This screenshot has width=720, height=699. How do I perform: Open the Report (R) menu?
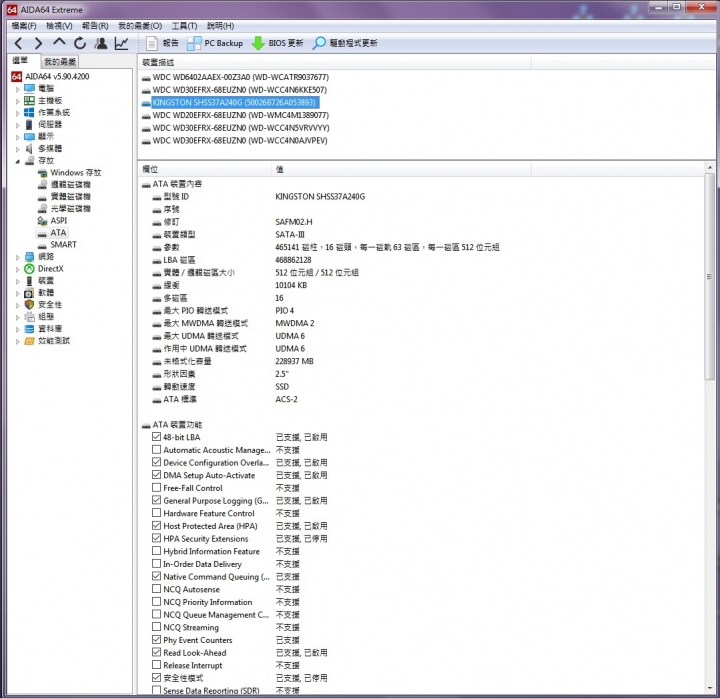pos(95,26)
